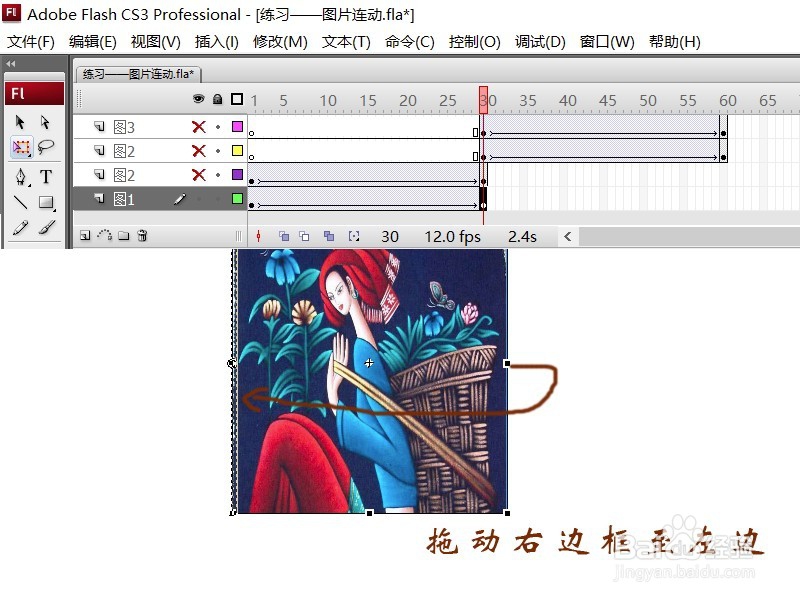Choose the Pen tool
Viewport: 800px width, 600px height.
[21, 177]
